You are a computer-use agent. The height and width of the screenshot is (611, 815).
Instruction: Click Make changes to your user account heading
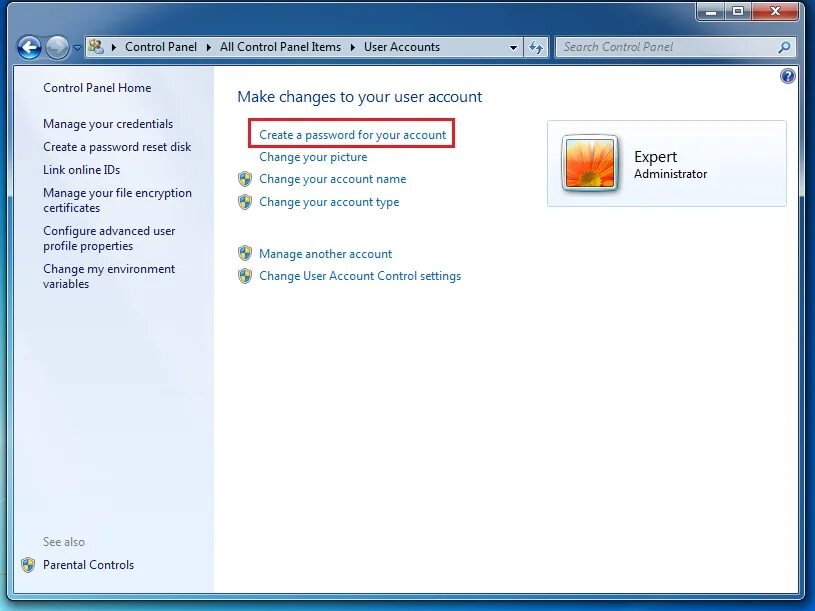click(x=360, y=97)
